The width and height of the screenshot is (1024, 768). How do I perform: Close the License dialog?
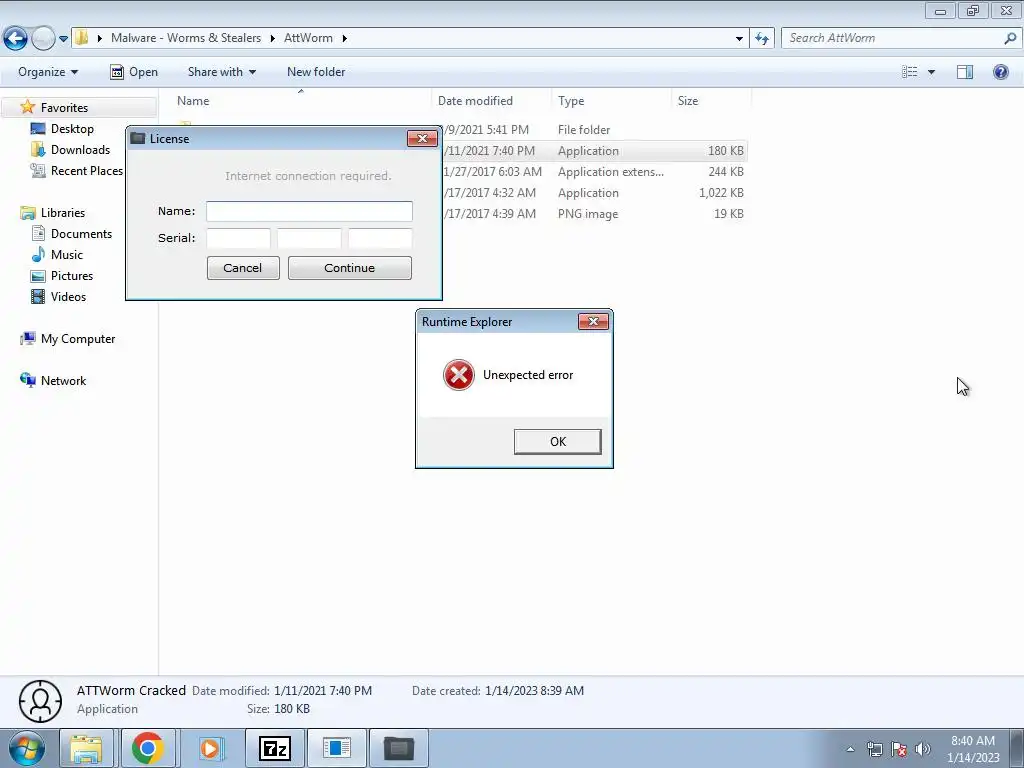coord(422,138)
